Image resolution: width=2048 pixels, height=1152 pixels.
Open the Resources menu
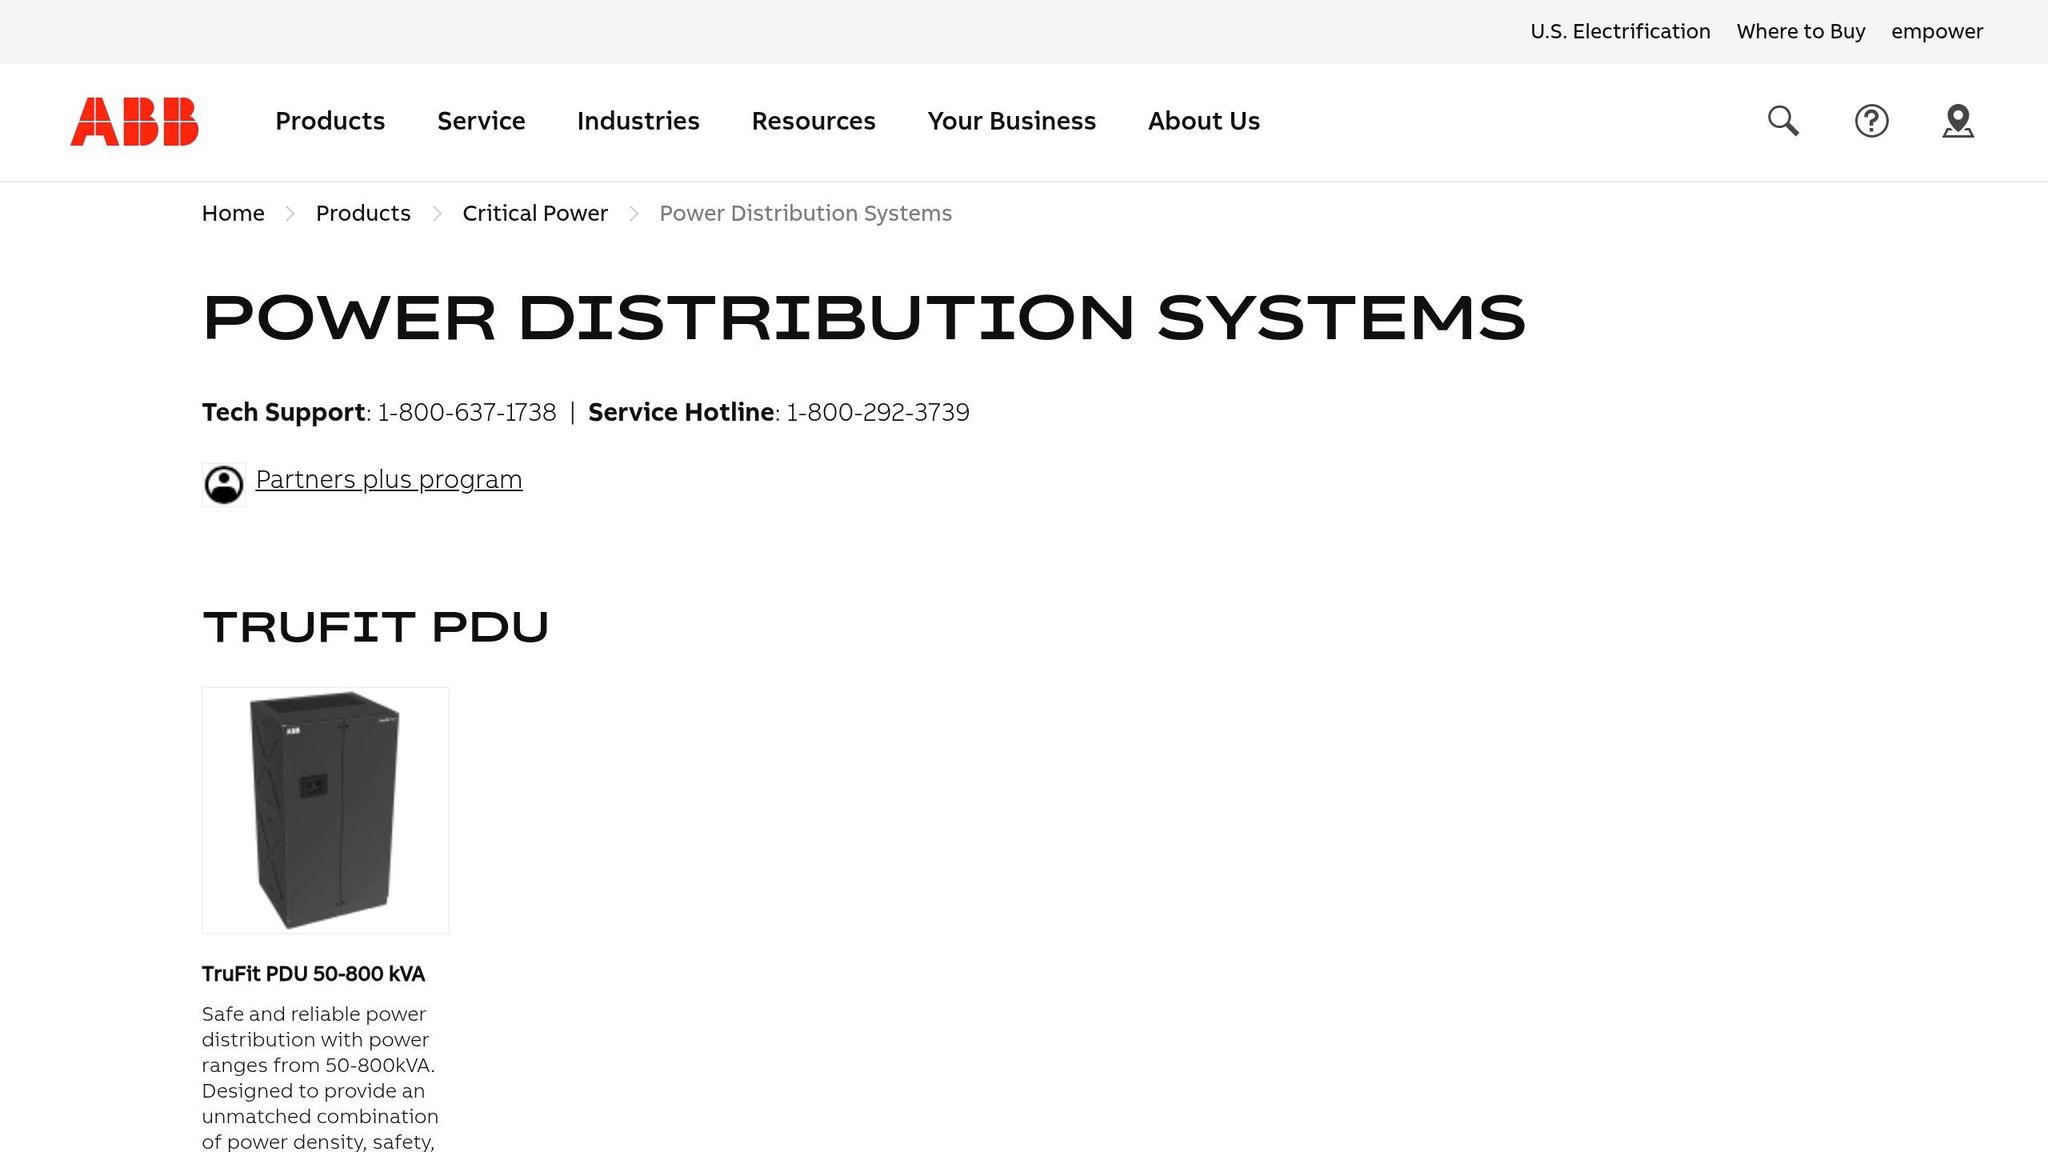click(813, 121)
